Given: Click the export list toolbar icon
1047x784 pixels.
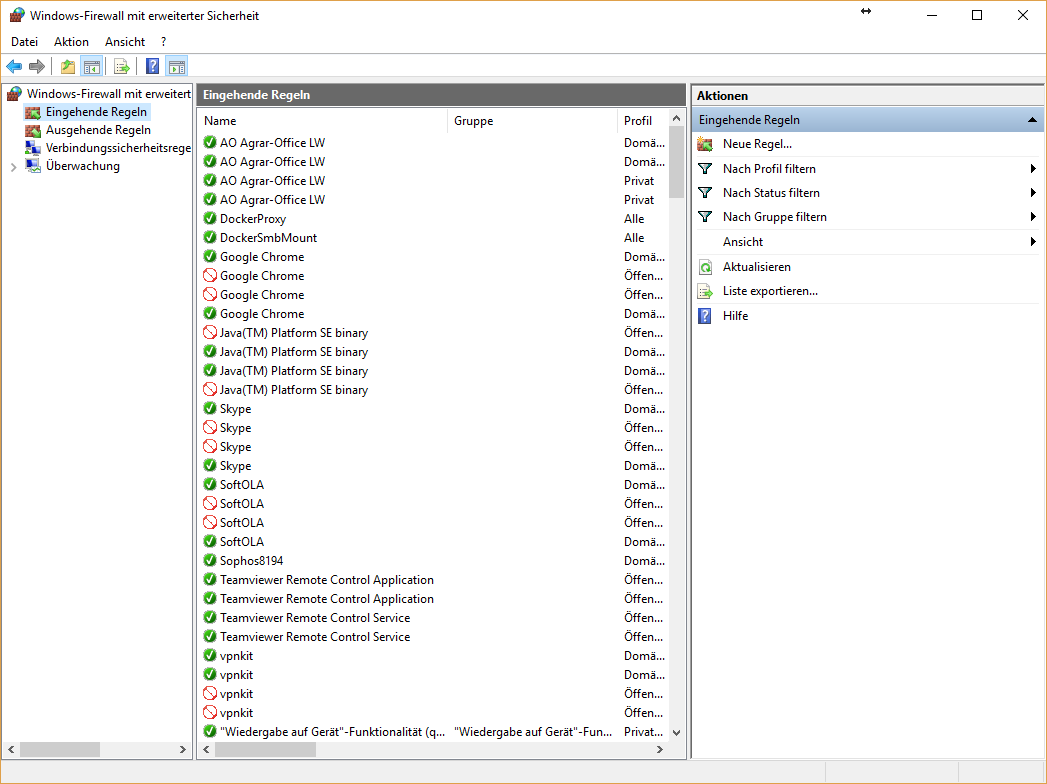Looking at the screenshot, I should (121, 67).
